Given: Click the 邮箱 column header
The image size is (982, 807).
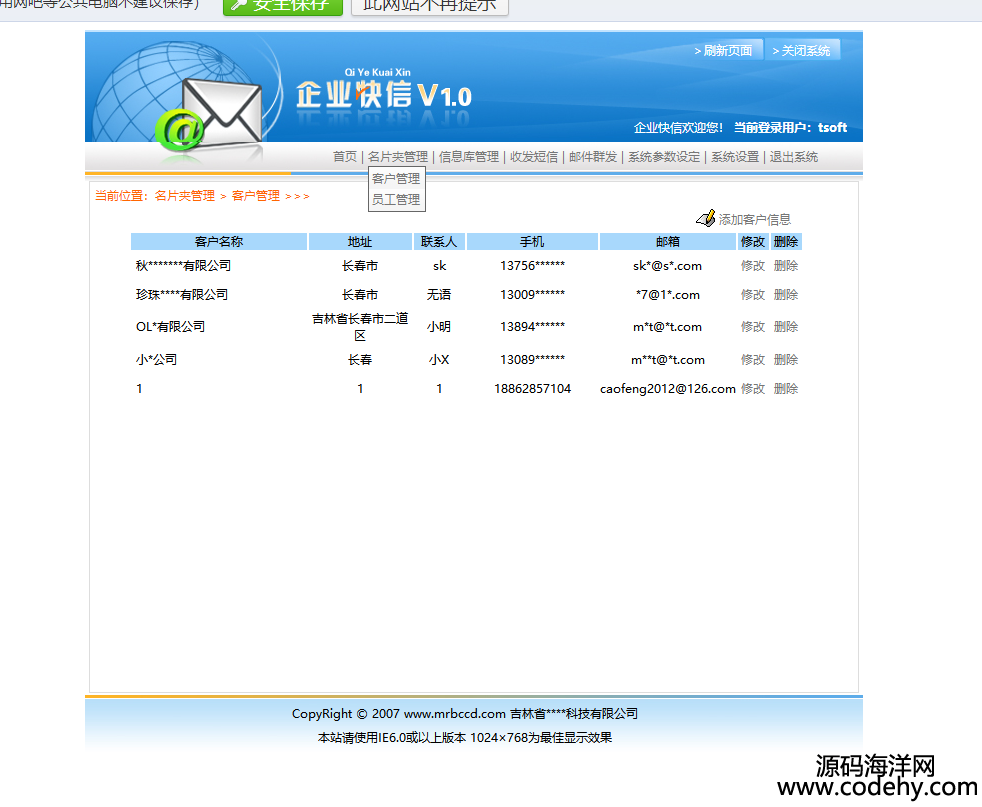Looking at the screenshot, I should click(x=668, y=242).
